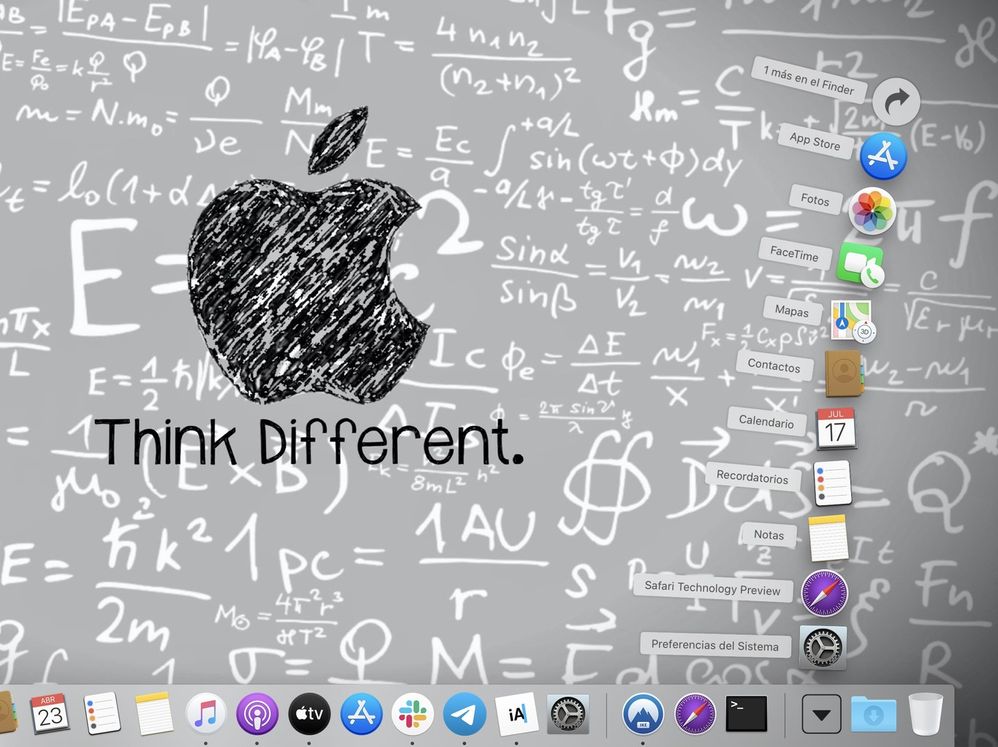Collapse the stack using the Dock arrow icon
This screenshot has height=747, width=998.
click(822, 714)
